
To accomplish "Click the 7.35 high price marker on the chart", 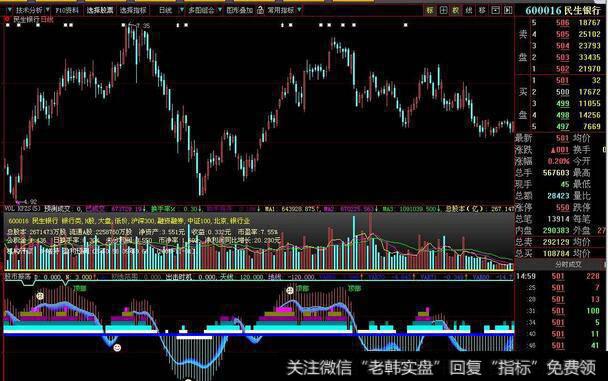I will (143, 25).
